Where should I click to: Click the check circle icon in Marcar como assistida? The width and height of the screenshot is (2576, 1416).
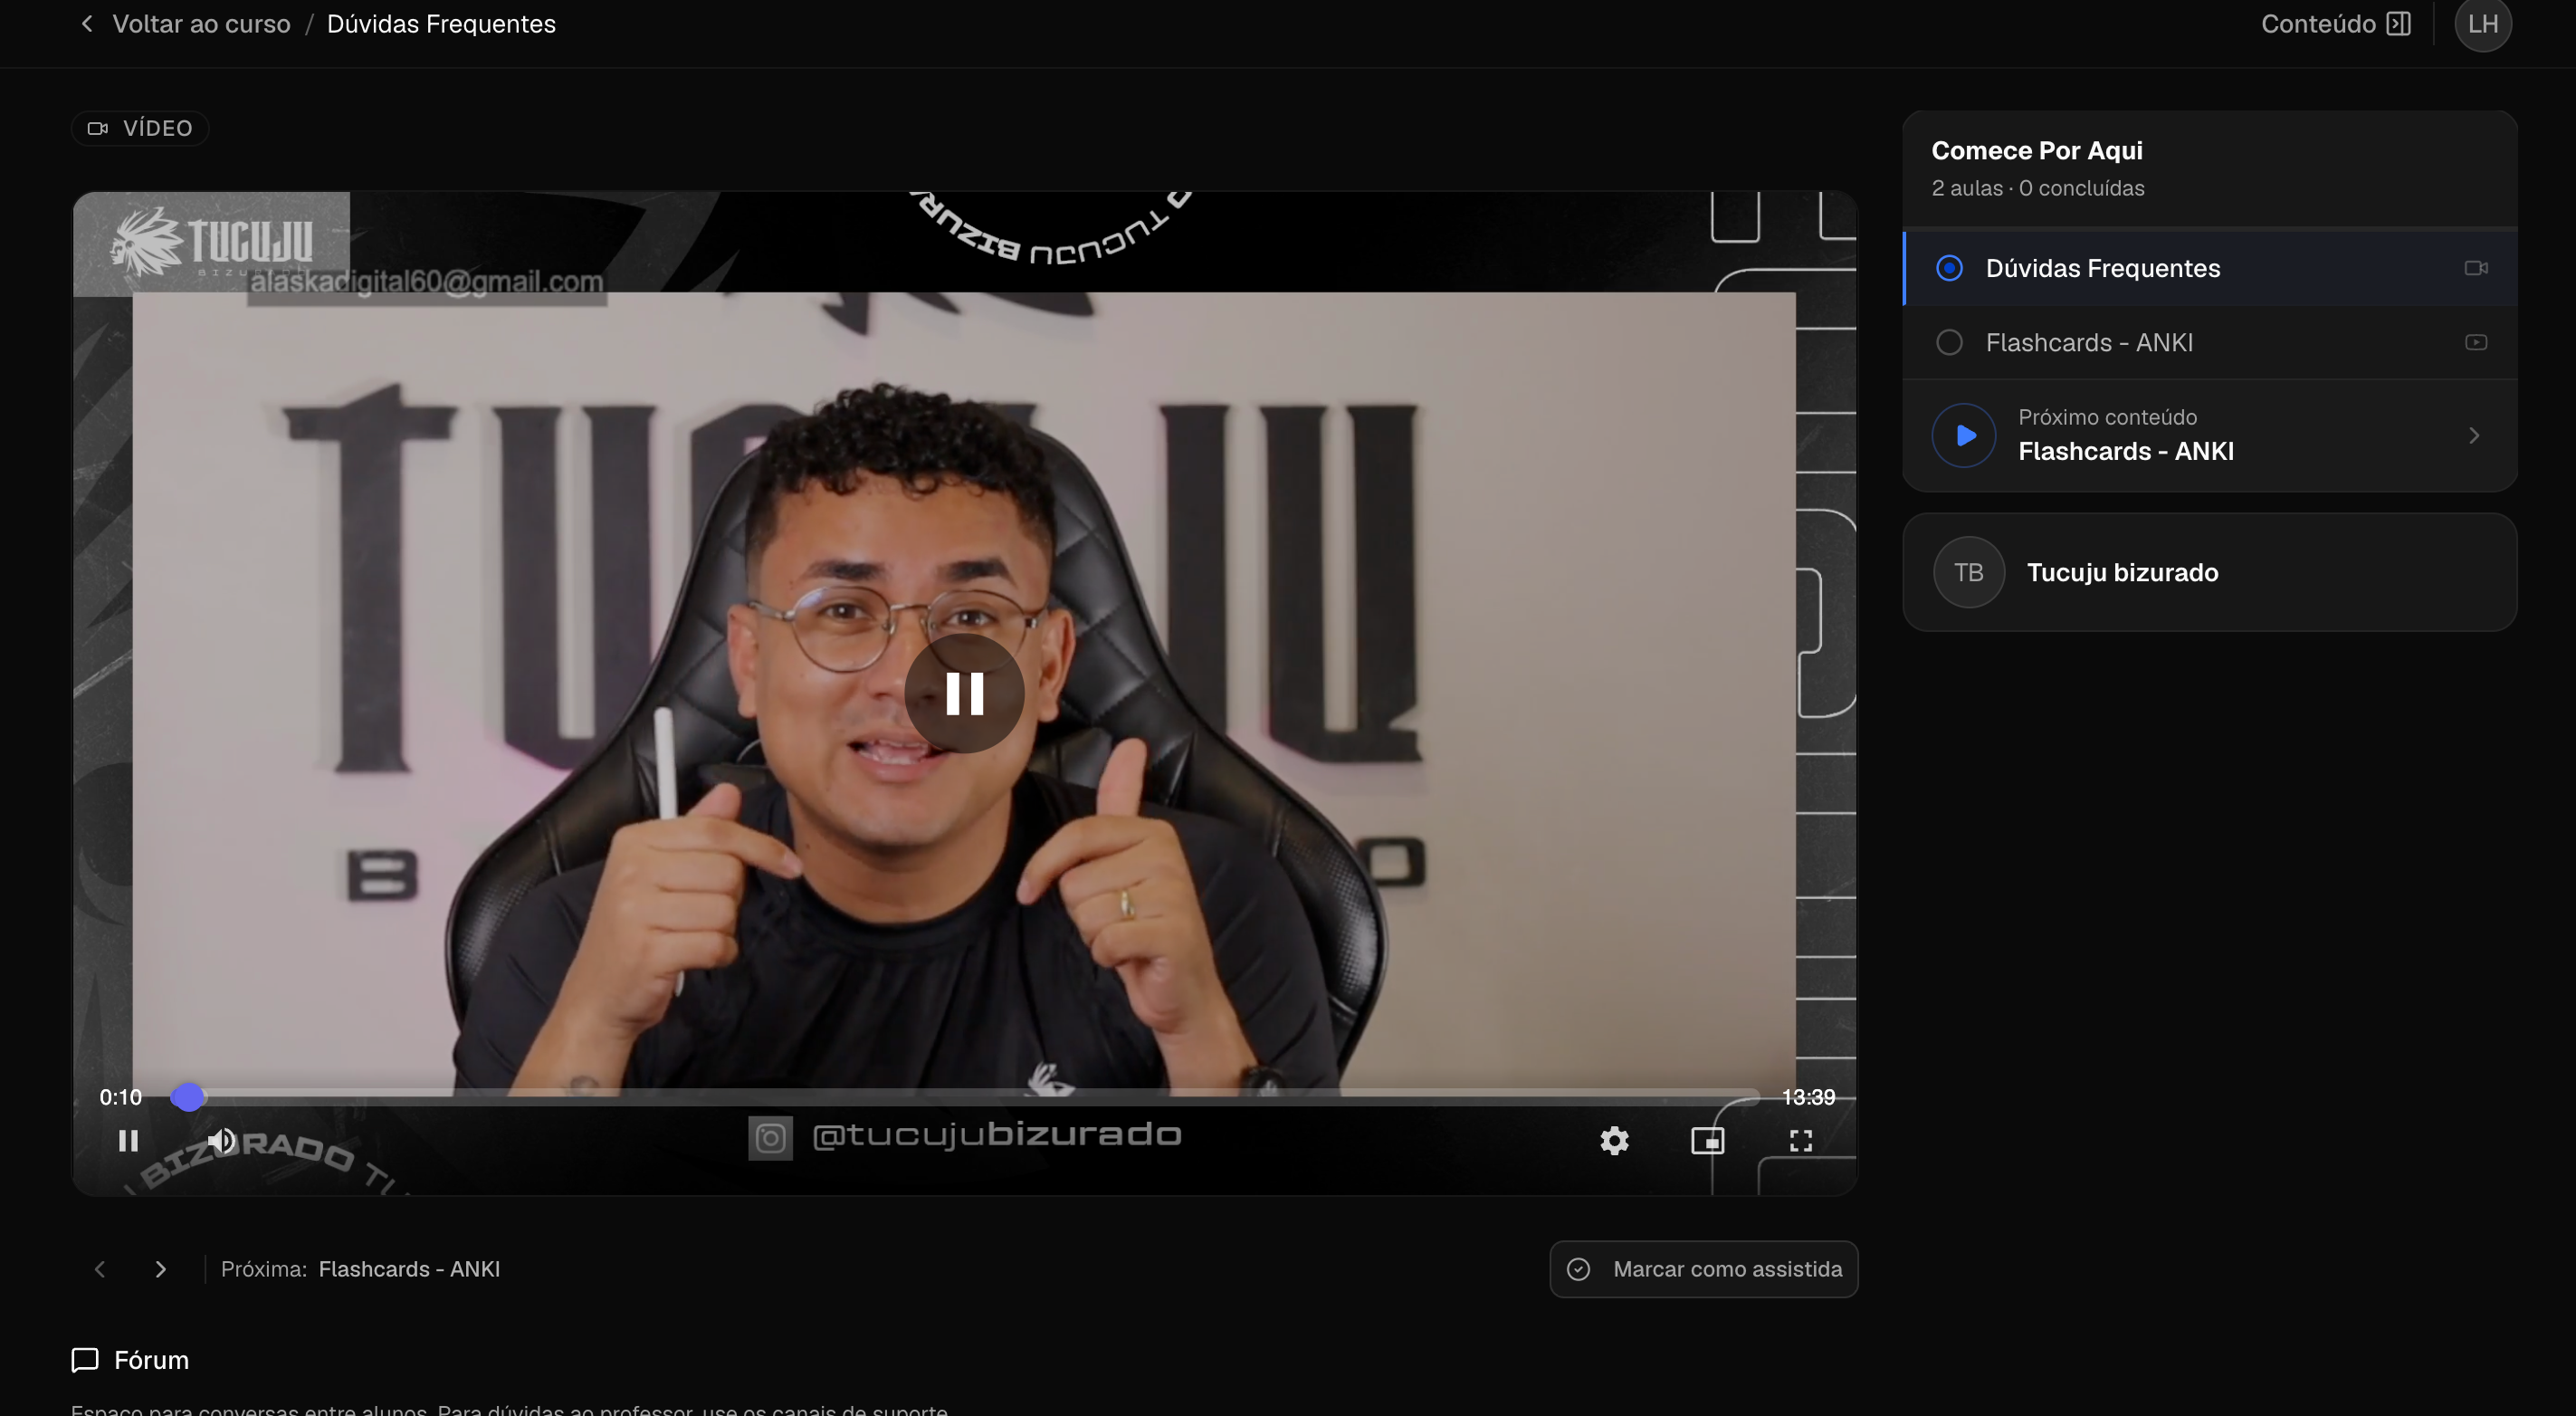click(1578, 1269)
